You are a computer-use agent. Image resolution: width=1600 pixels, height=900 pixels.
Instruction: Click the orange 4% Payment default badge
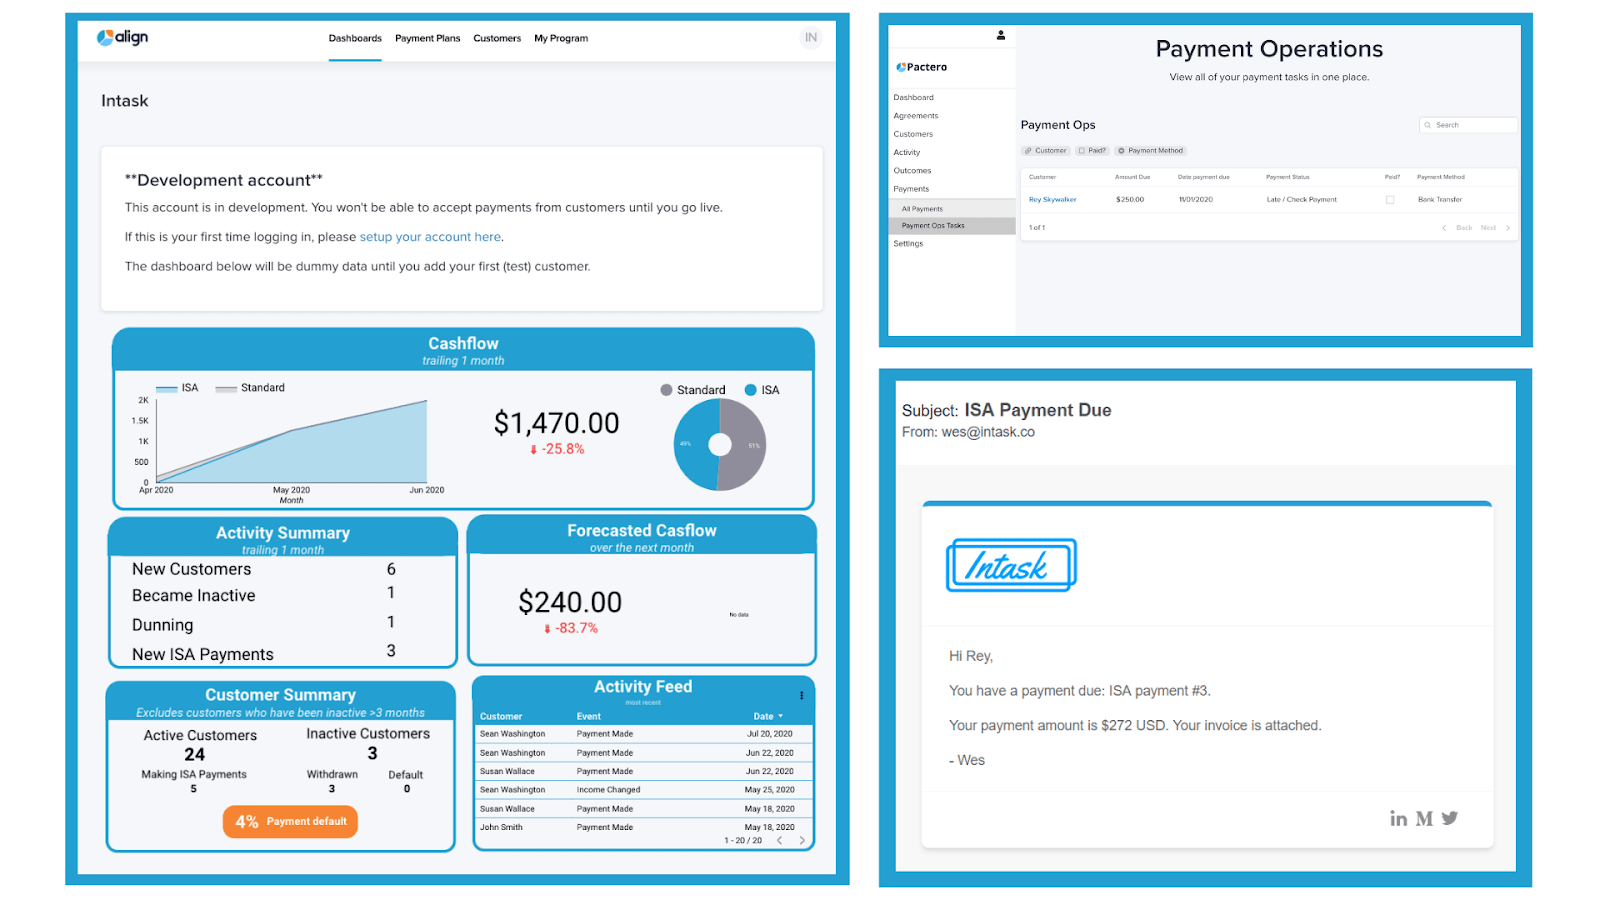(x=290, y=822)
